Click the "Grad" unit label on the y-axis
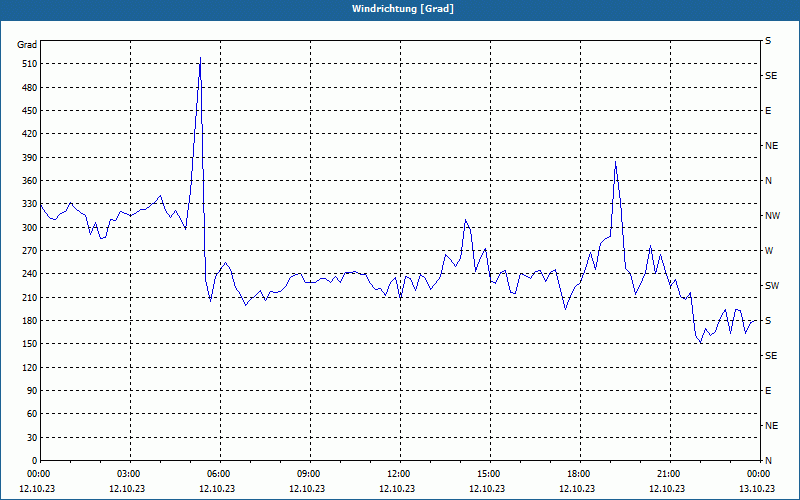The image size is (800, 500). click(27, 45)
